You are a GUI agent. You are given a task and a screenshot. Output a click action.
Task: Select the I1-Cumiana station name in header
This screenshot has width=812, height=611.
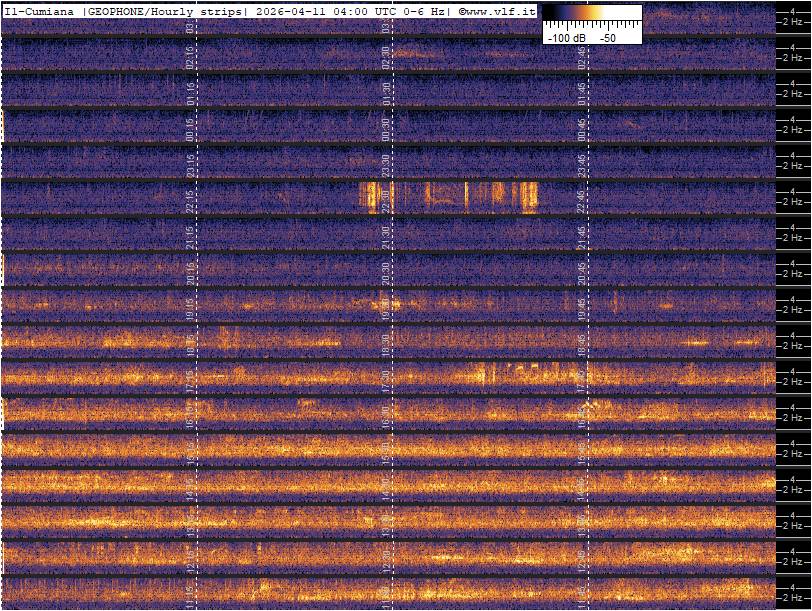pyautogui.click(x=40, y=11)
